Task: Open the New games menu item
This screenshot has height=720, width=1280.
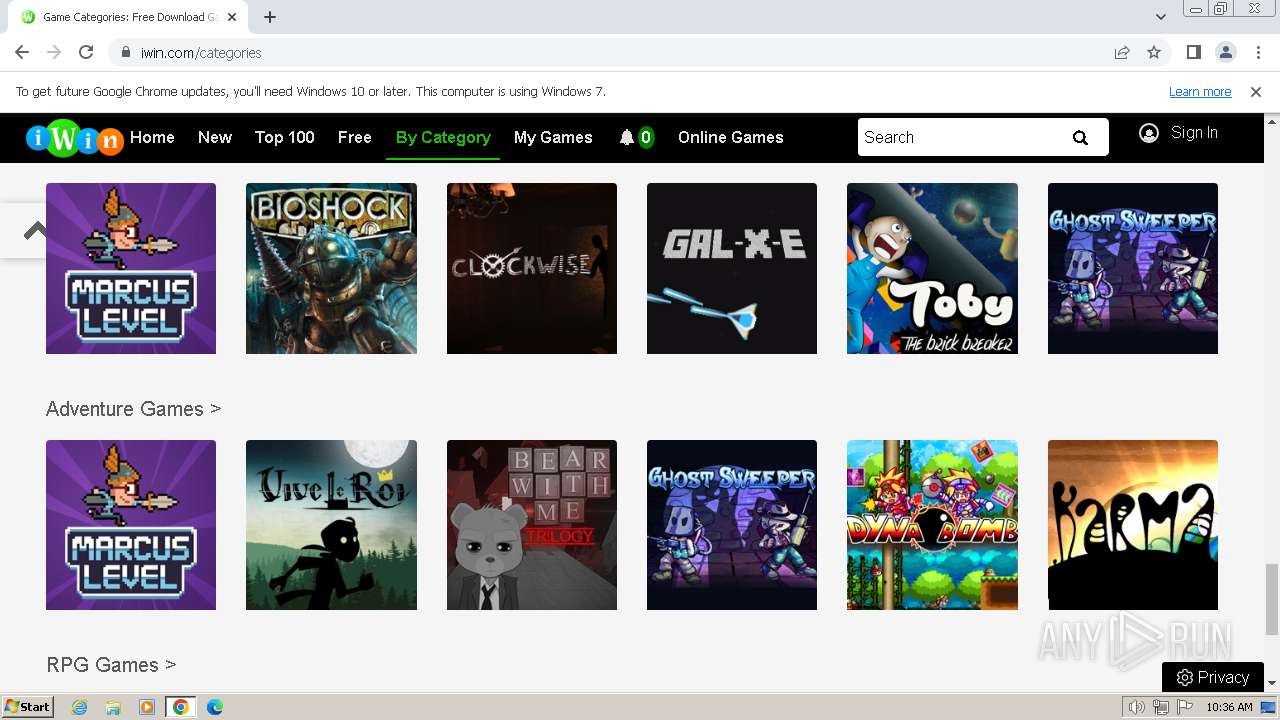Action: pyautogui.click(x=215, y=138)
